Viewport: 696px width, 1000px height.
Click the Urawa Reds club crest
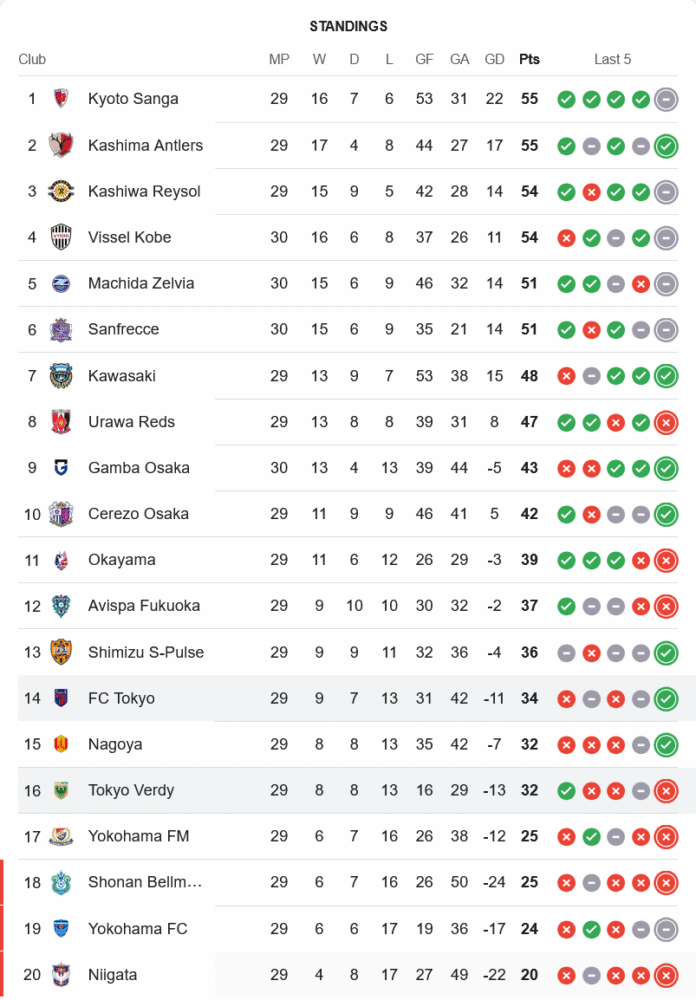[x=61, y=422]
